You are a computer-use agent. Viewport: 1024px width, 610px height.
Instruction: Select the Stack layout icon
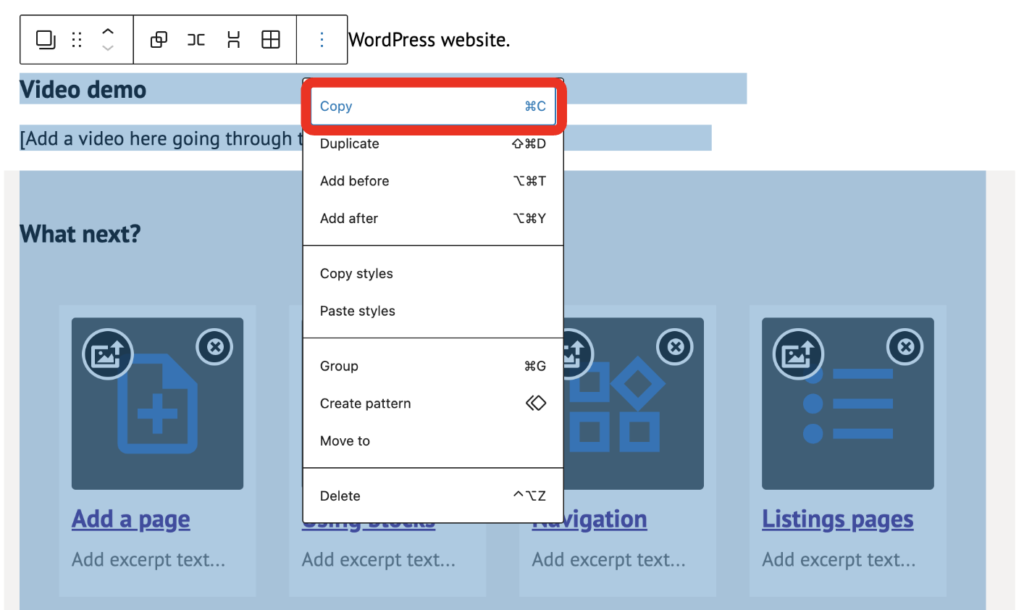click(x=233, y=40)
